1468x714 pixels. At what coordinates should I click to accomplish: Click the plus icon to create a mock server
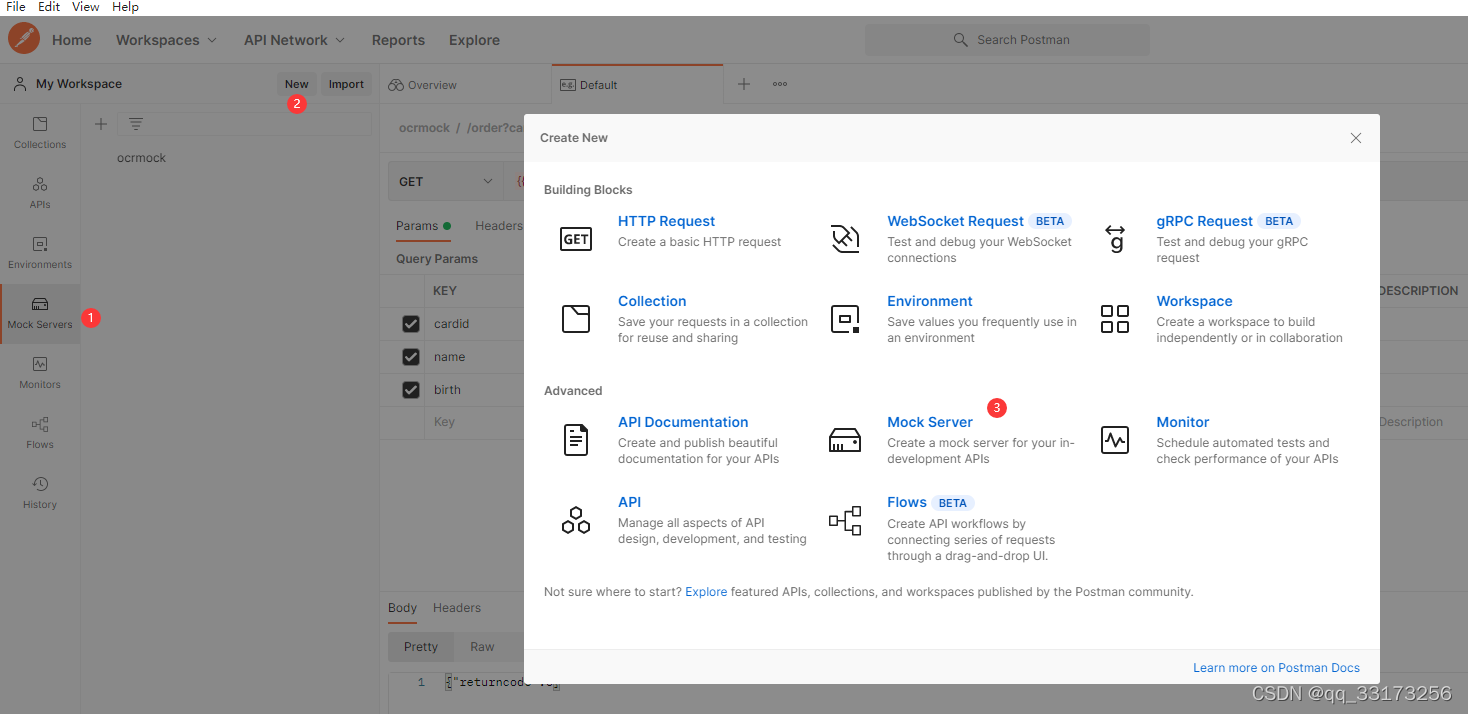pos(100,124)
